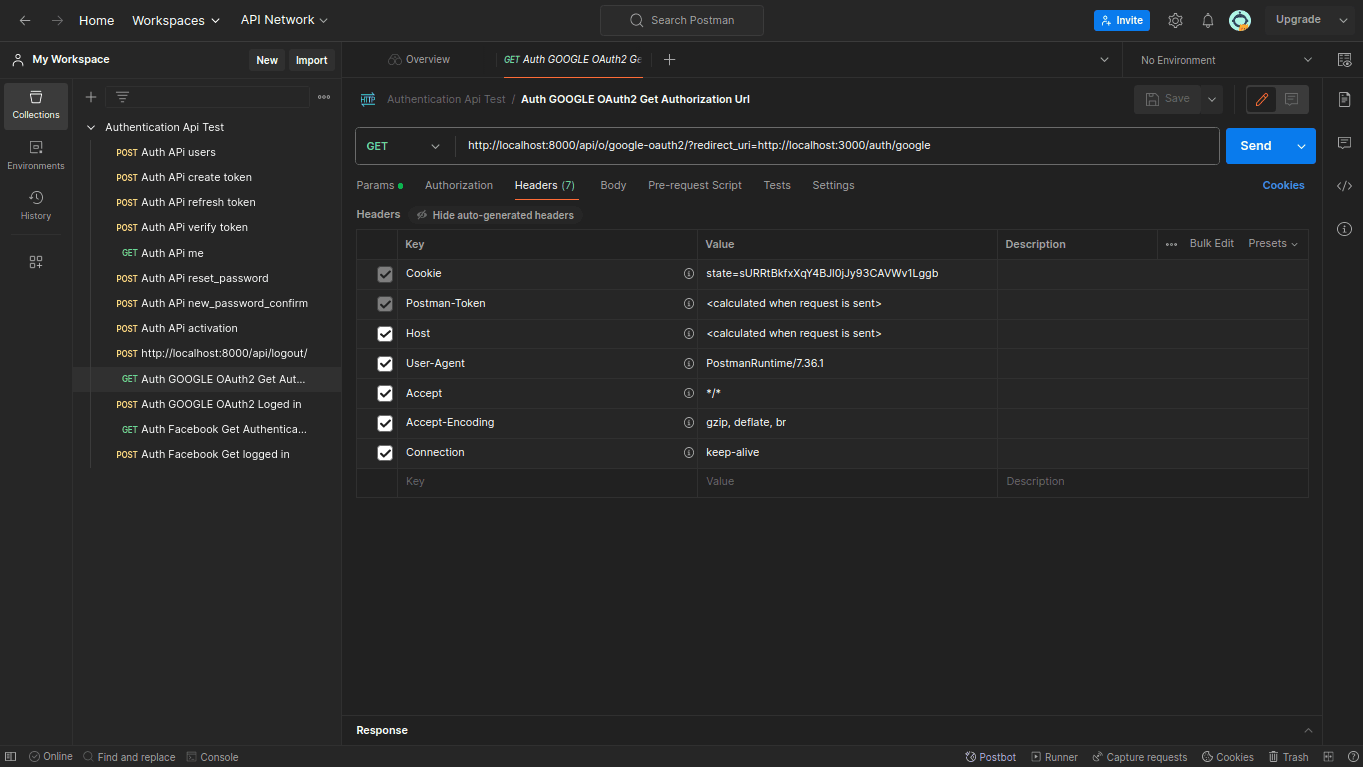Expand the Response panel chevron
Viewport: 1363px width, 767px height.
[x=1308, y=731]
